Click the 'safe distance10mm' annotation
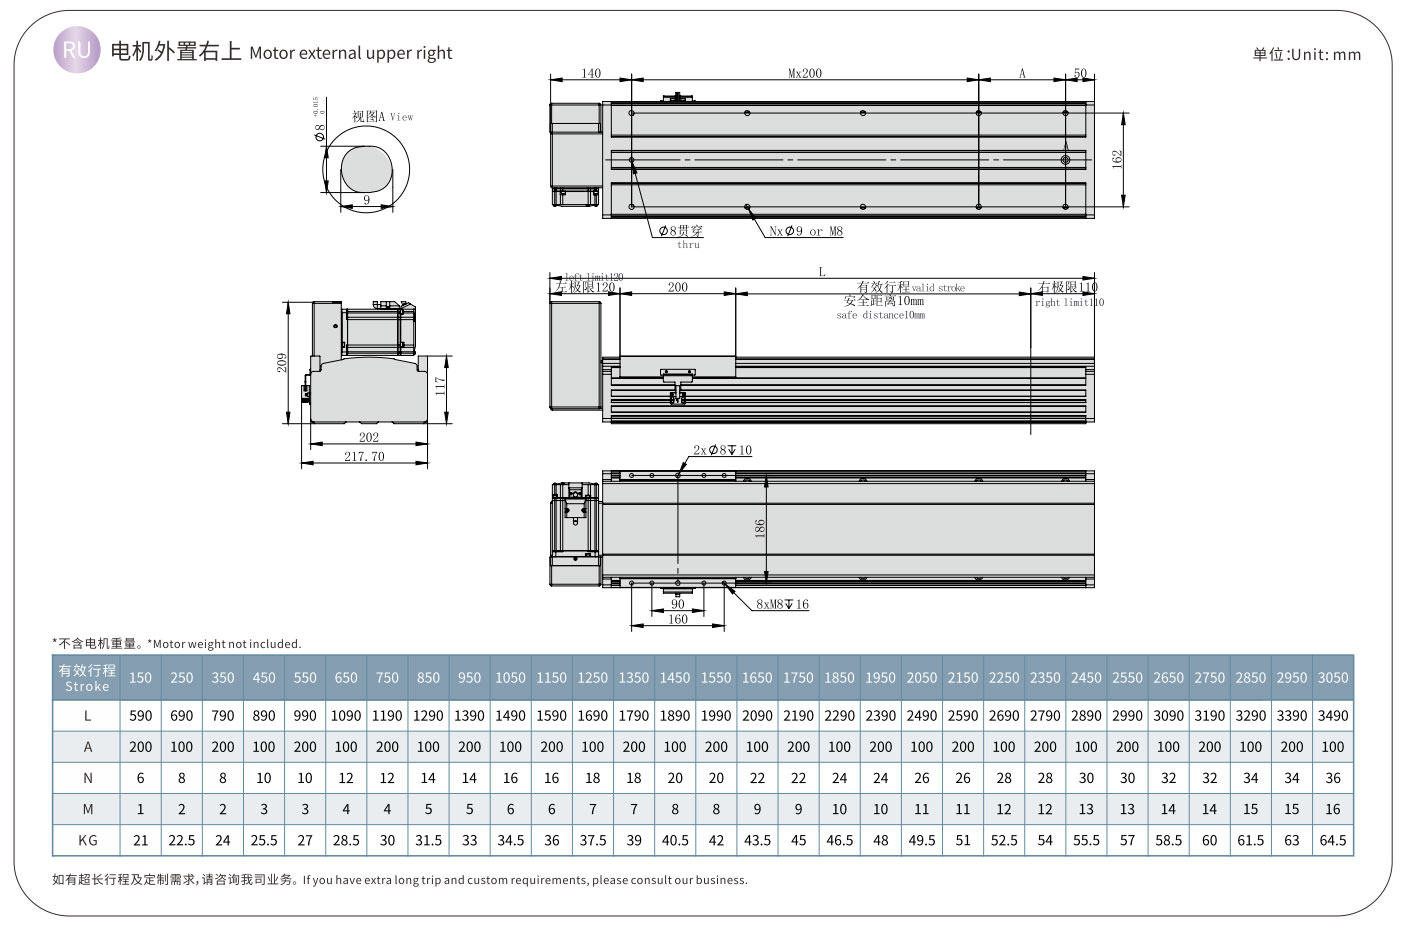The width and height of the screenshot is (1410, 934). (880, 315)
